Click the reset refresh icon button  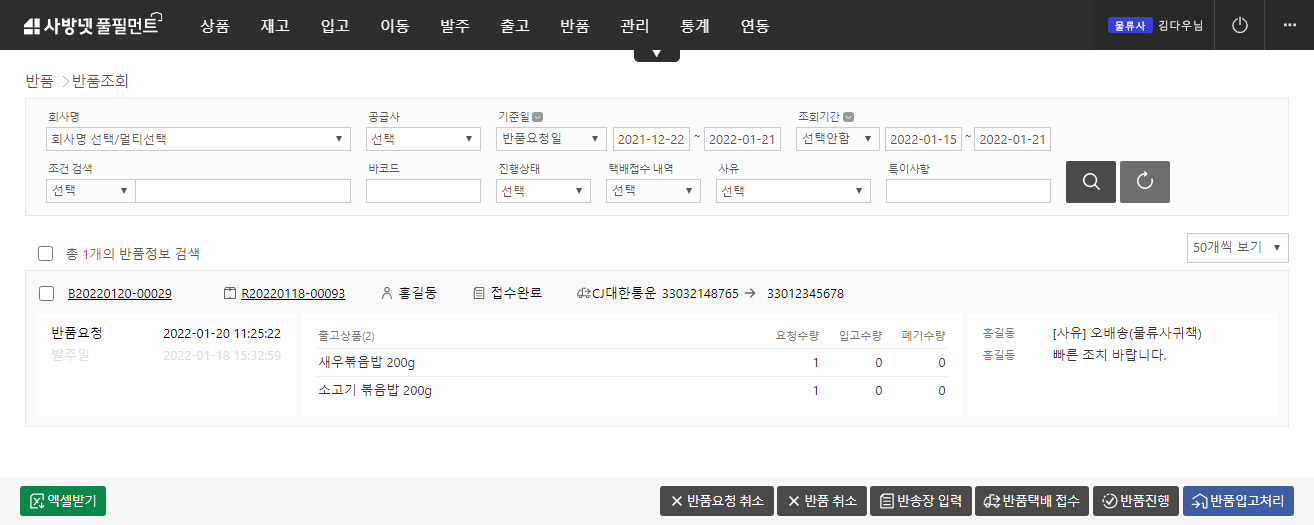[x=1145, y=182]
